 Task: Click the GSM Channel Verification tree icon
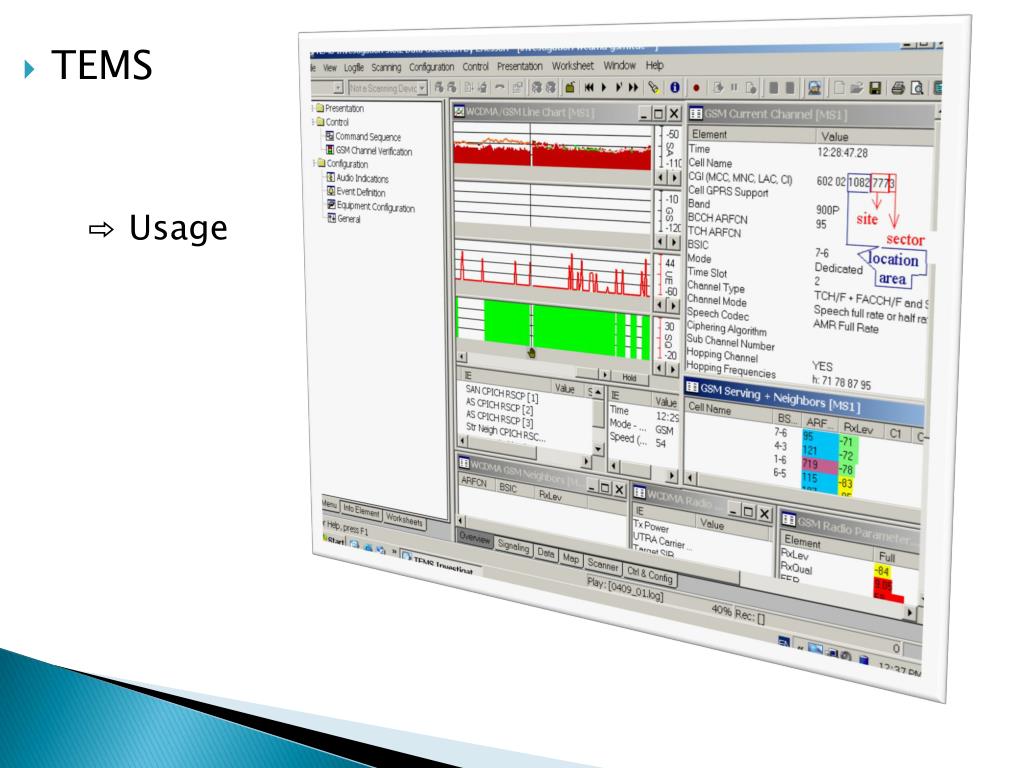(x=330, y=150)
